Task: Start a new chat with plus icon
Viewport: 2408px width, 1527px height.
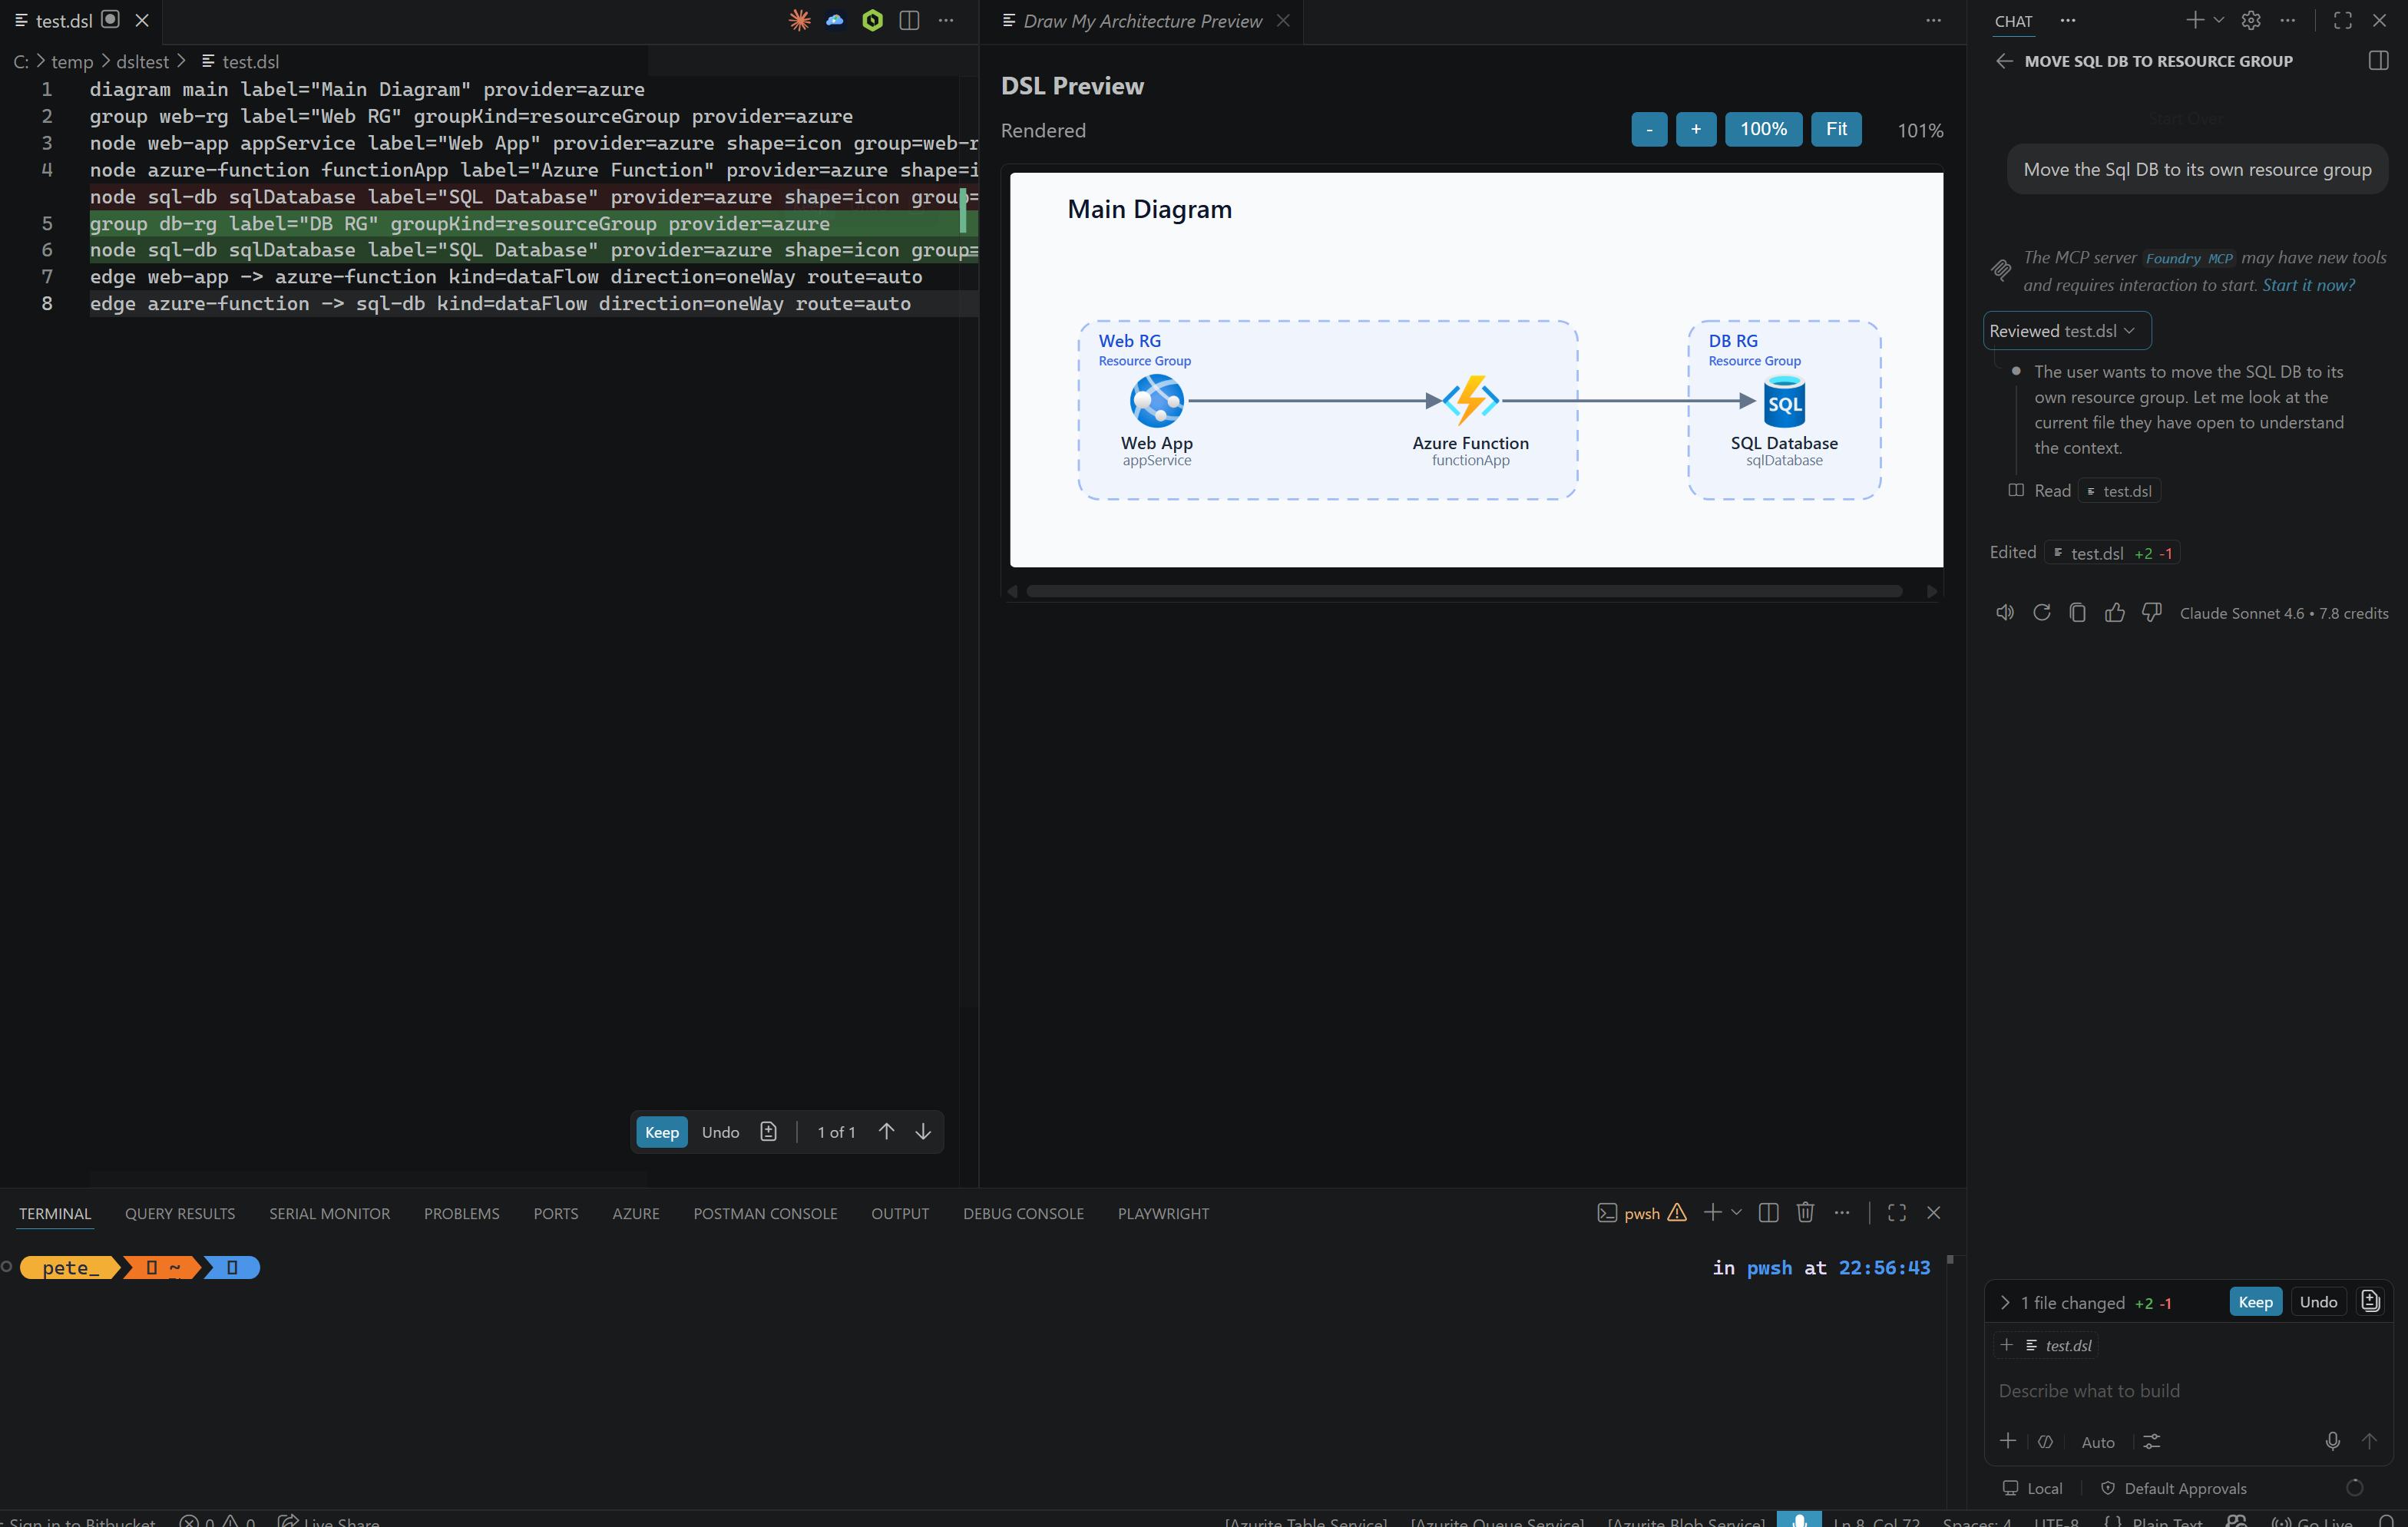Action: click(x=2194, y=20)
